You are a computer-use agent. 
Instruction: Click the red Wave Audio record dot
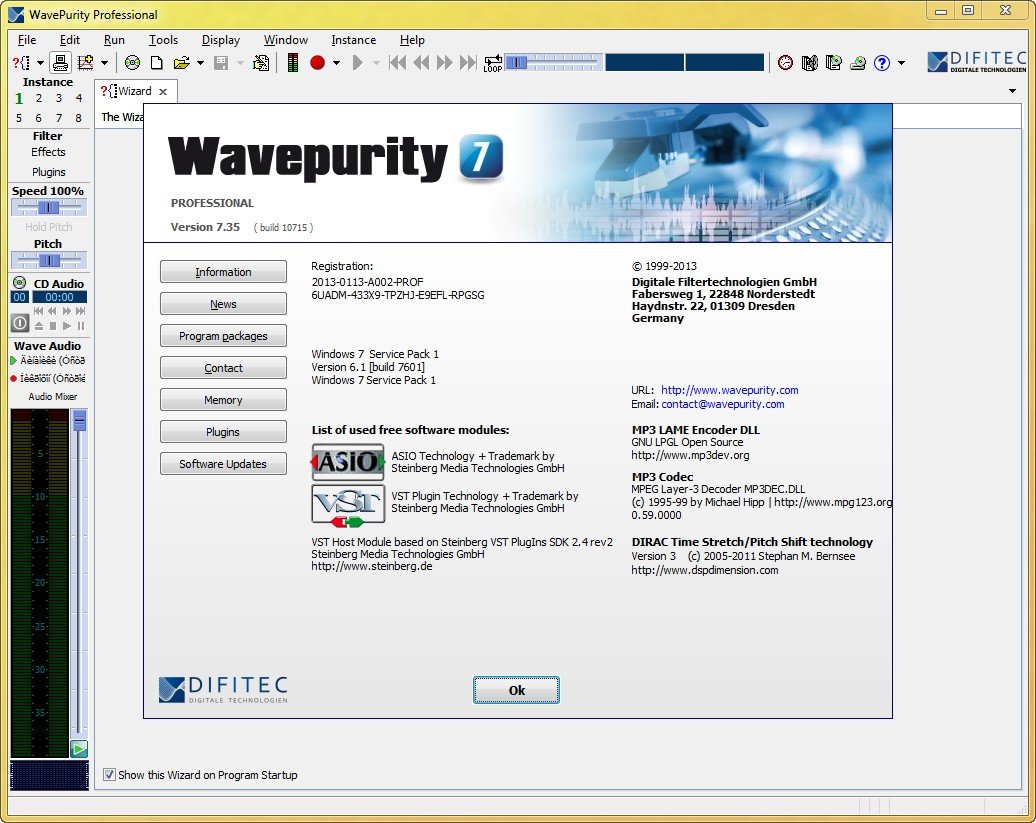point(13,378)
